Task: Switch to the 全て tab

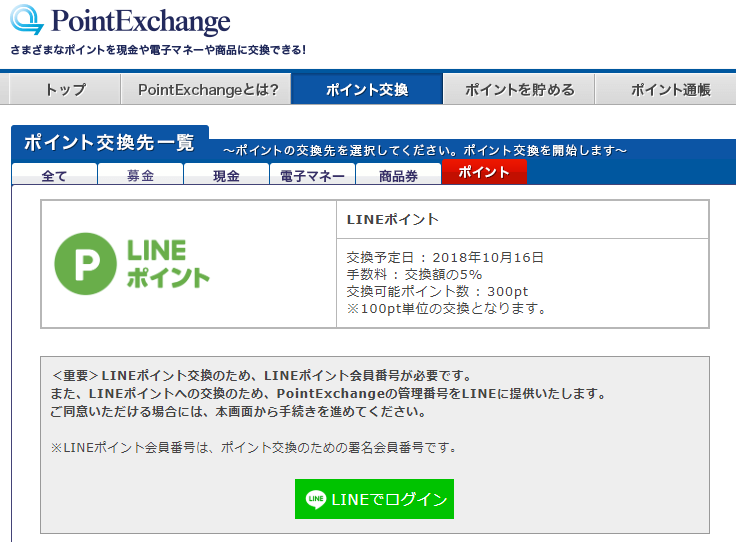Action: pos(54,174)
